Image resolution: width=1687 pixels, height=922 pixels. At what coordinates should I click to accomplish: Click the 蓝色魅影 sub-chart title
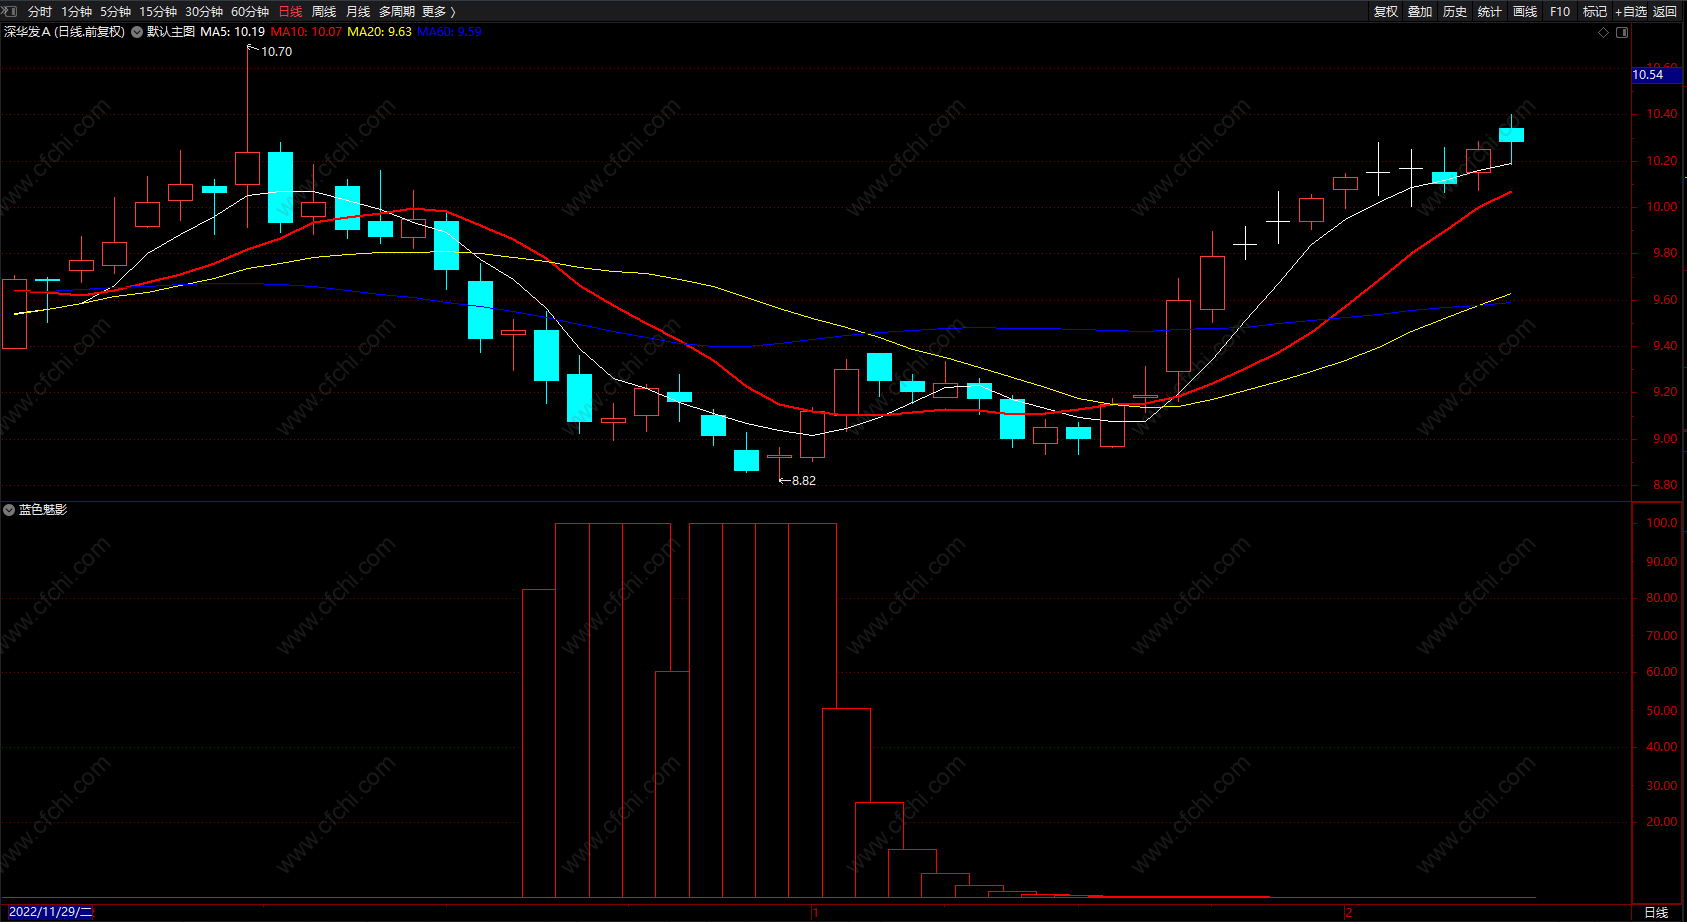click(43, 510)
